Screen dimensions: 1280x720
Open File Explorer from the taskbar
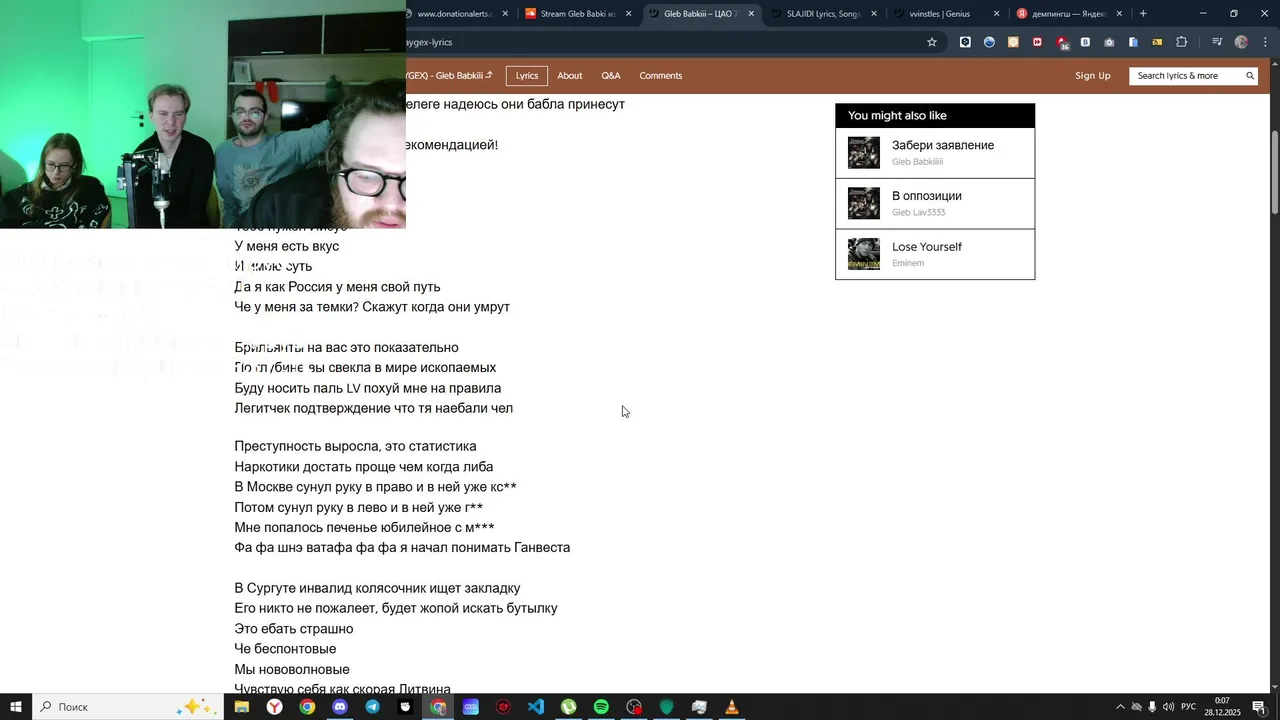click(x=241, y=707)
